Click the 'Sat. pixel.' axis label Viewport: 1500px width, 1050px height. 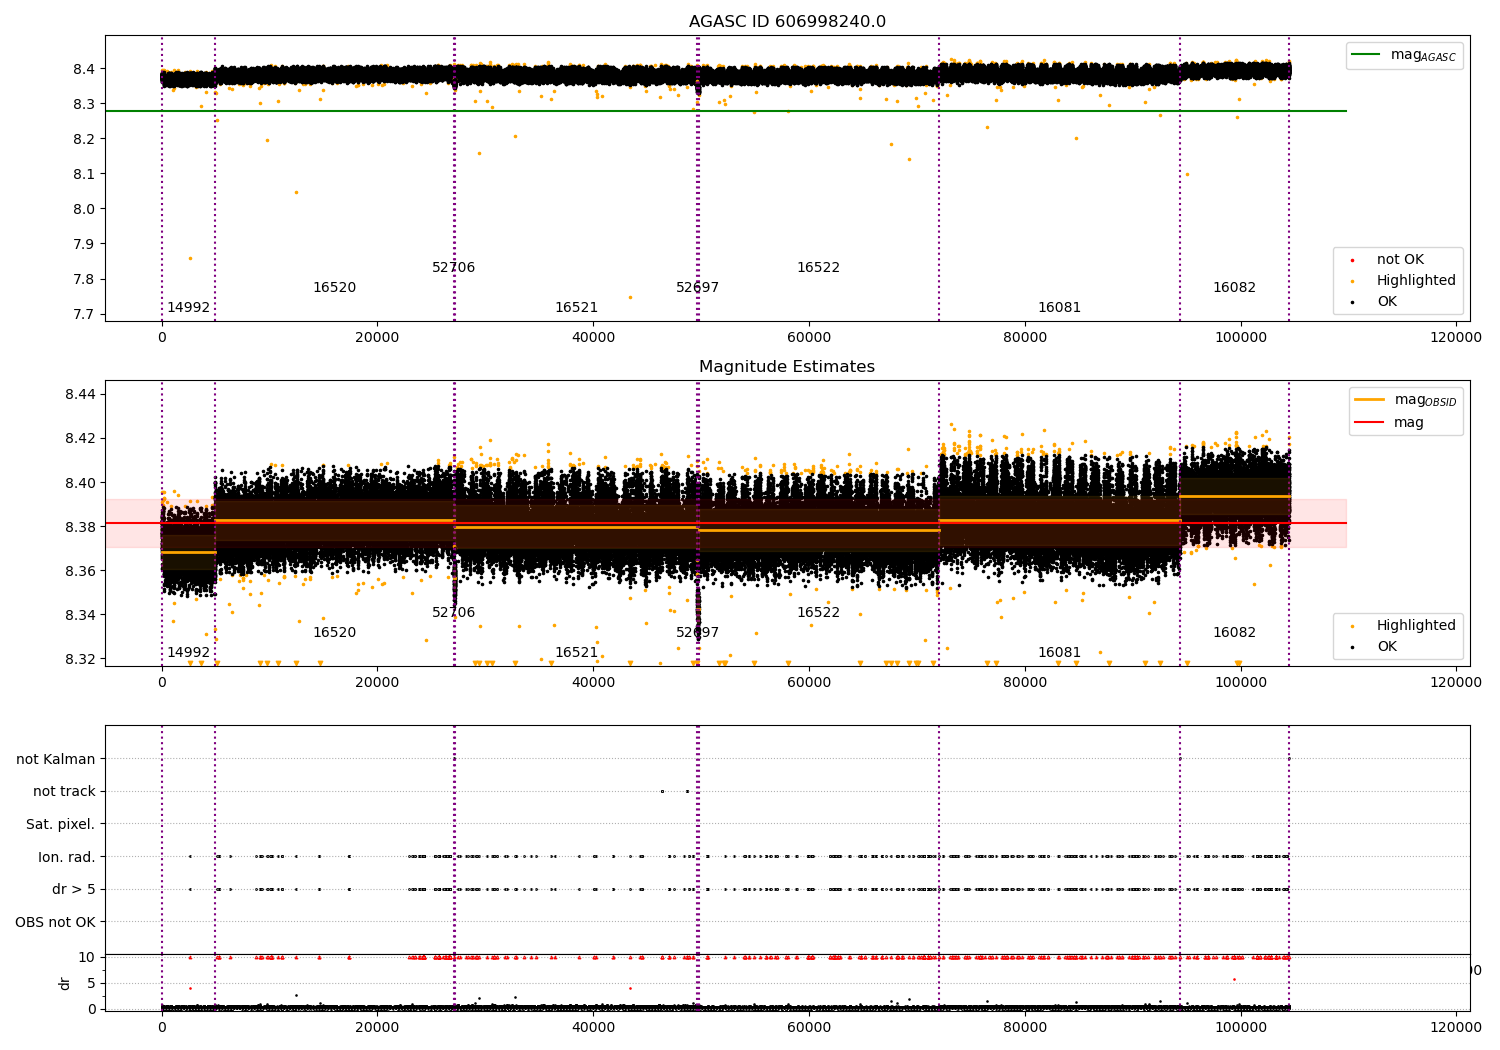61,825
